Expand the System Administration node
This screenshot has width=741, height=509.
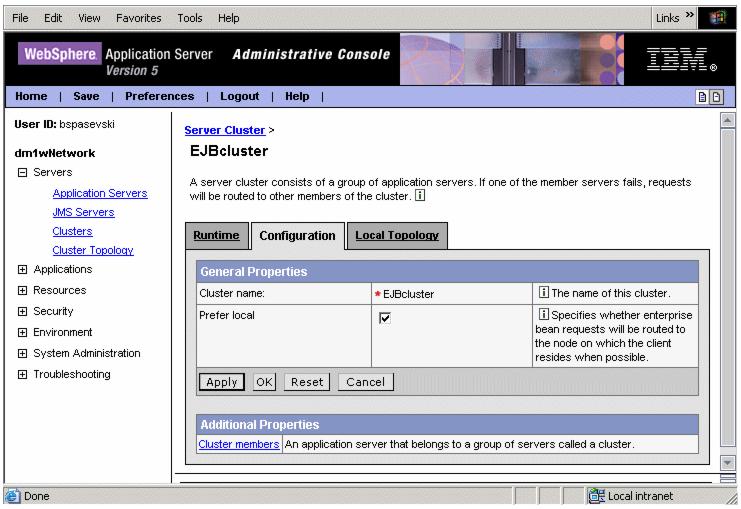click(22, 354)
